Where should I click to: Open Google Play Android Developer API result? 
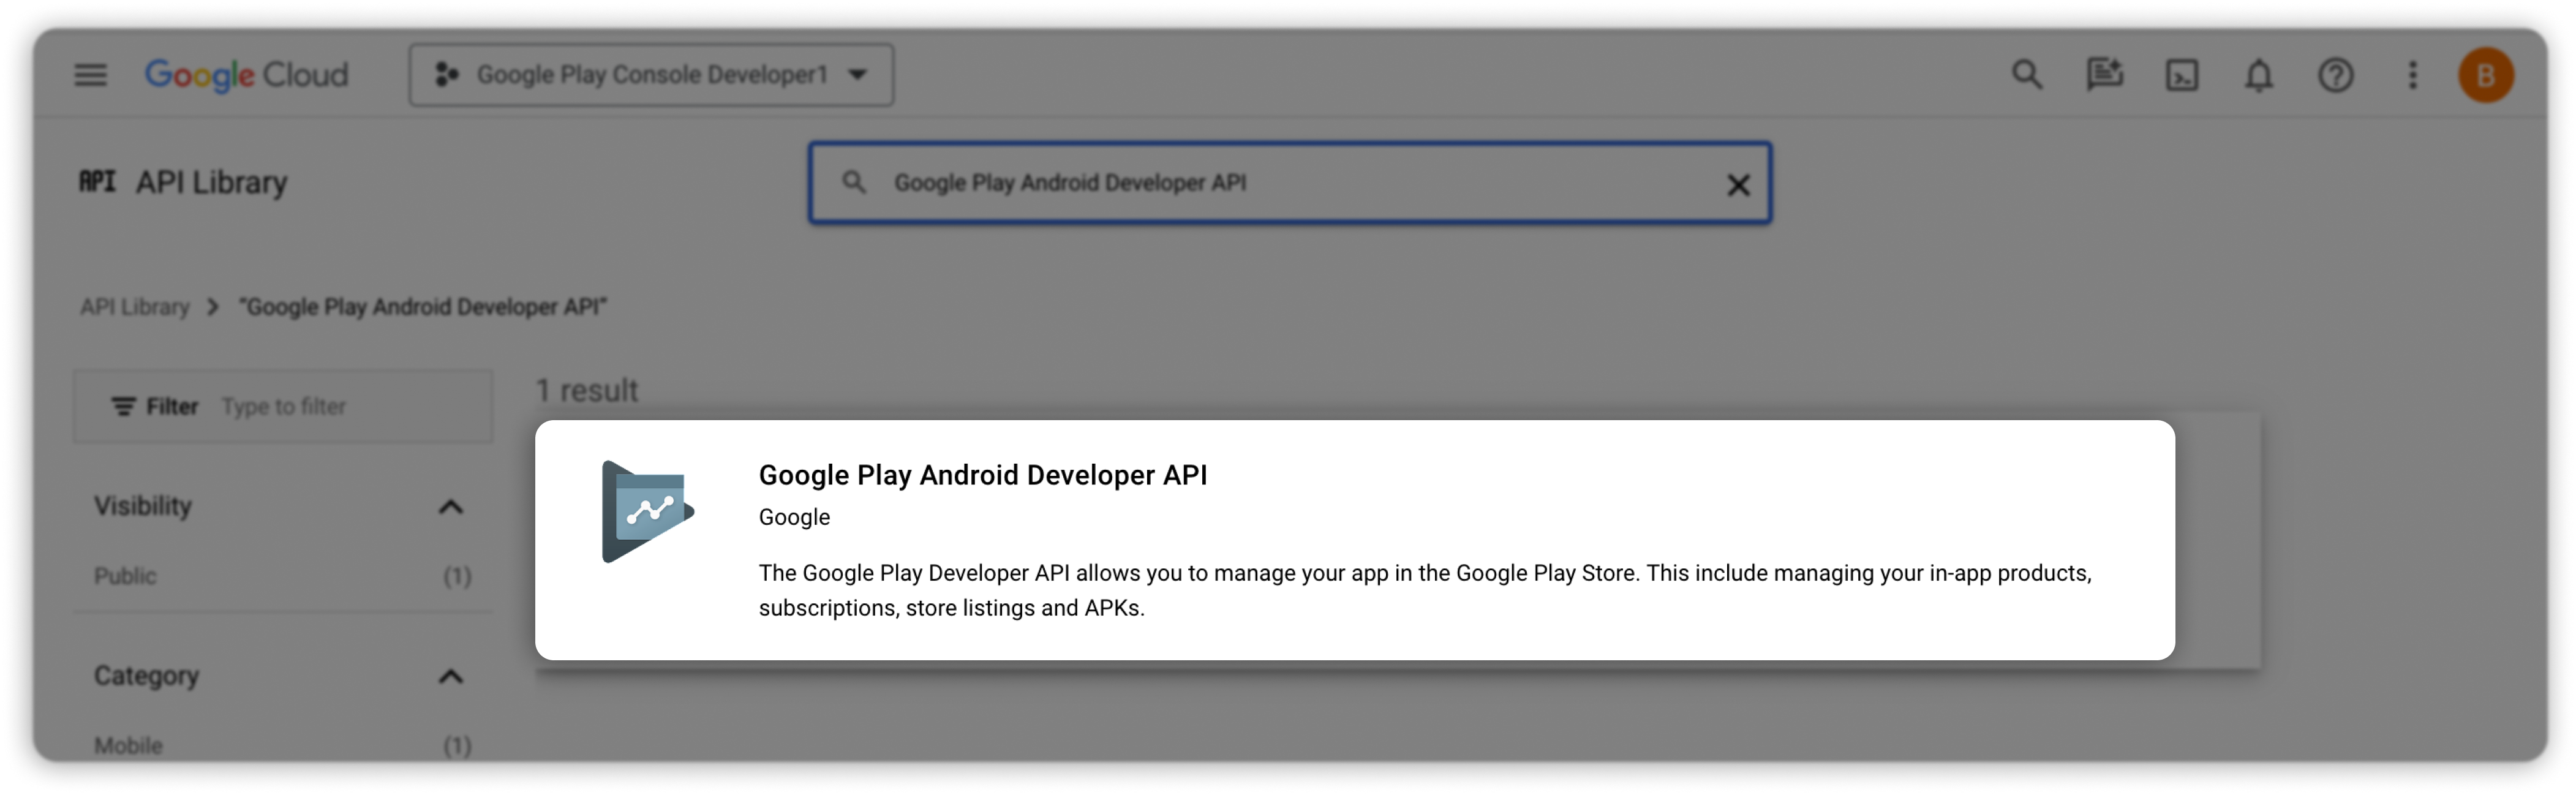982,475
